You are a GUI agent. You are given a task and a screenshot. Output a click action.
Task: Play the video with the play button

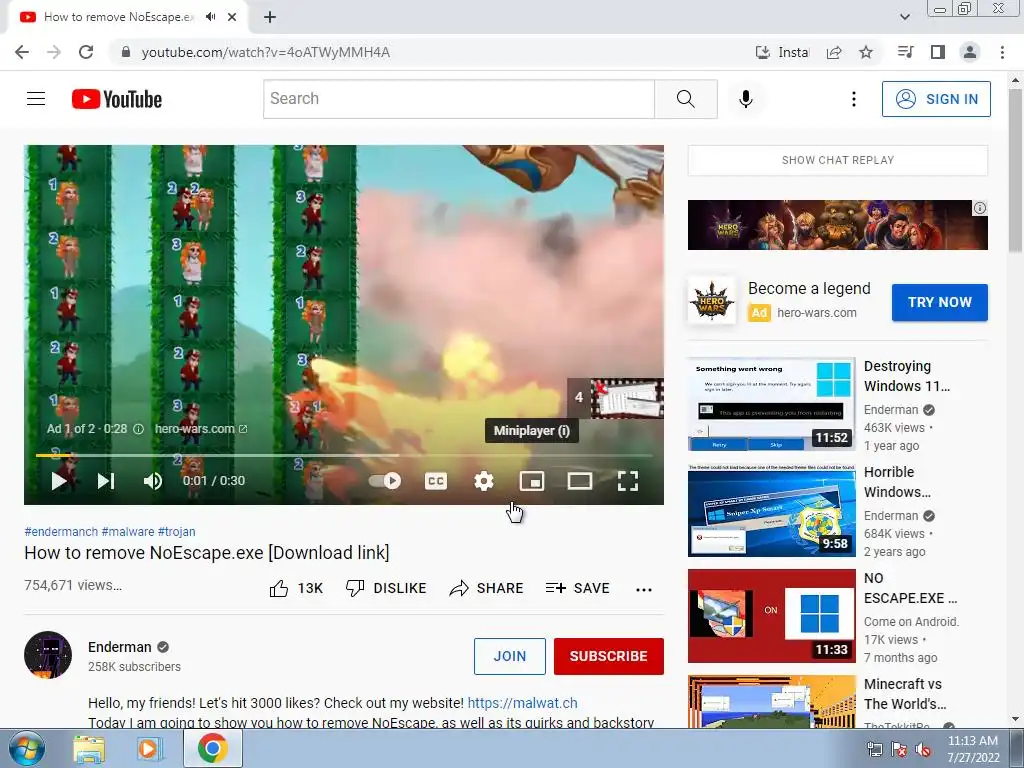(59, 481)
